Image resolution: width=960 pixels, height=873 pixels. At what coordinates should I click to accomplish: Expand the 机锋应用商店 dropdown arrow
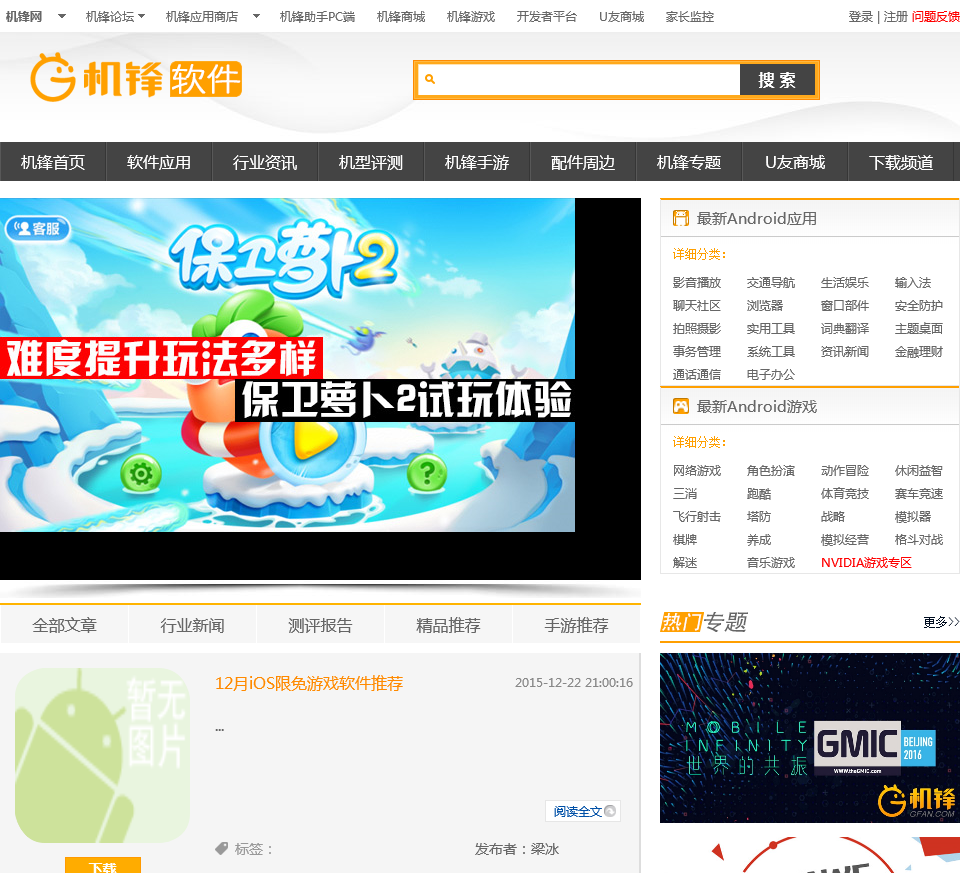(x=256, y=17)
